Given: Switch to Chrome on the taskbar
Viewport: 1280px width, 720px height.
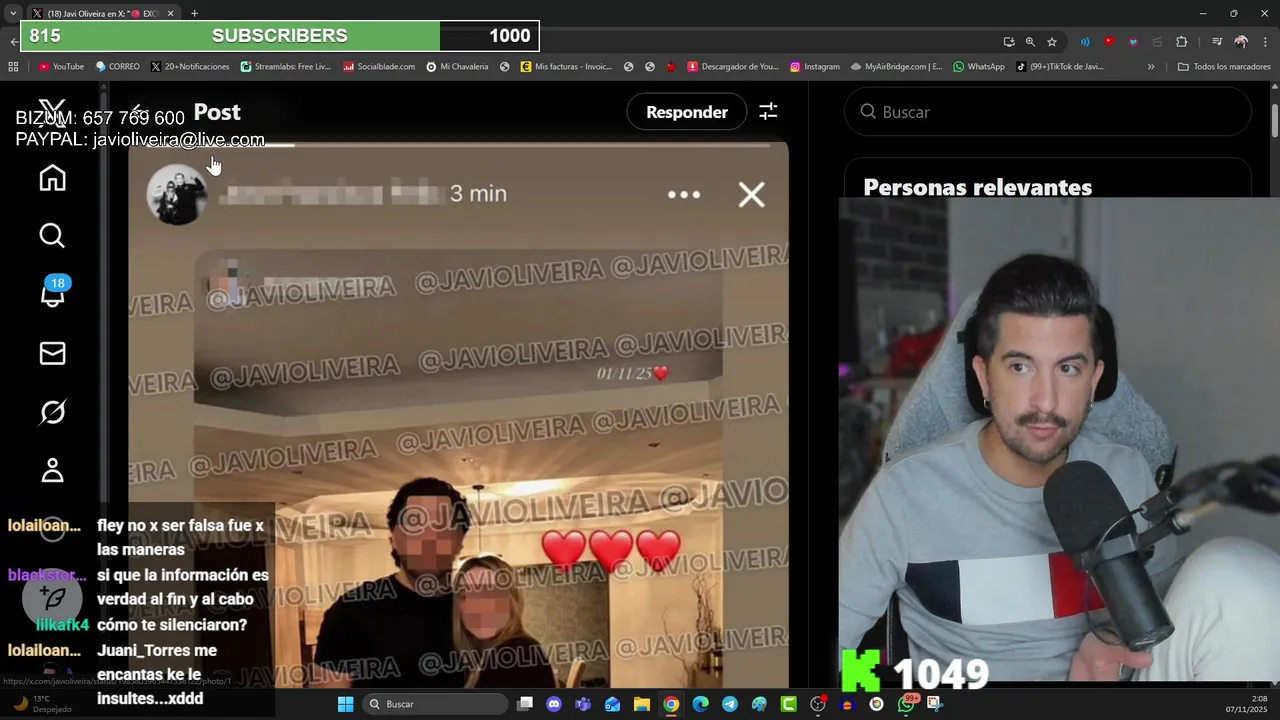Looking at the screenshot, I should point(671,704).
